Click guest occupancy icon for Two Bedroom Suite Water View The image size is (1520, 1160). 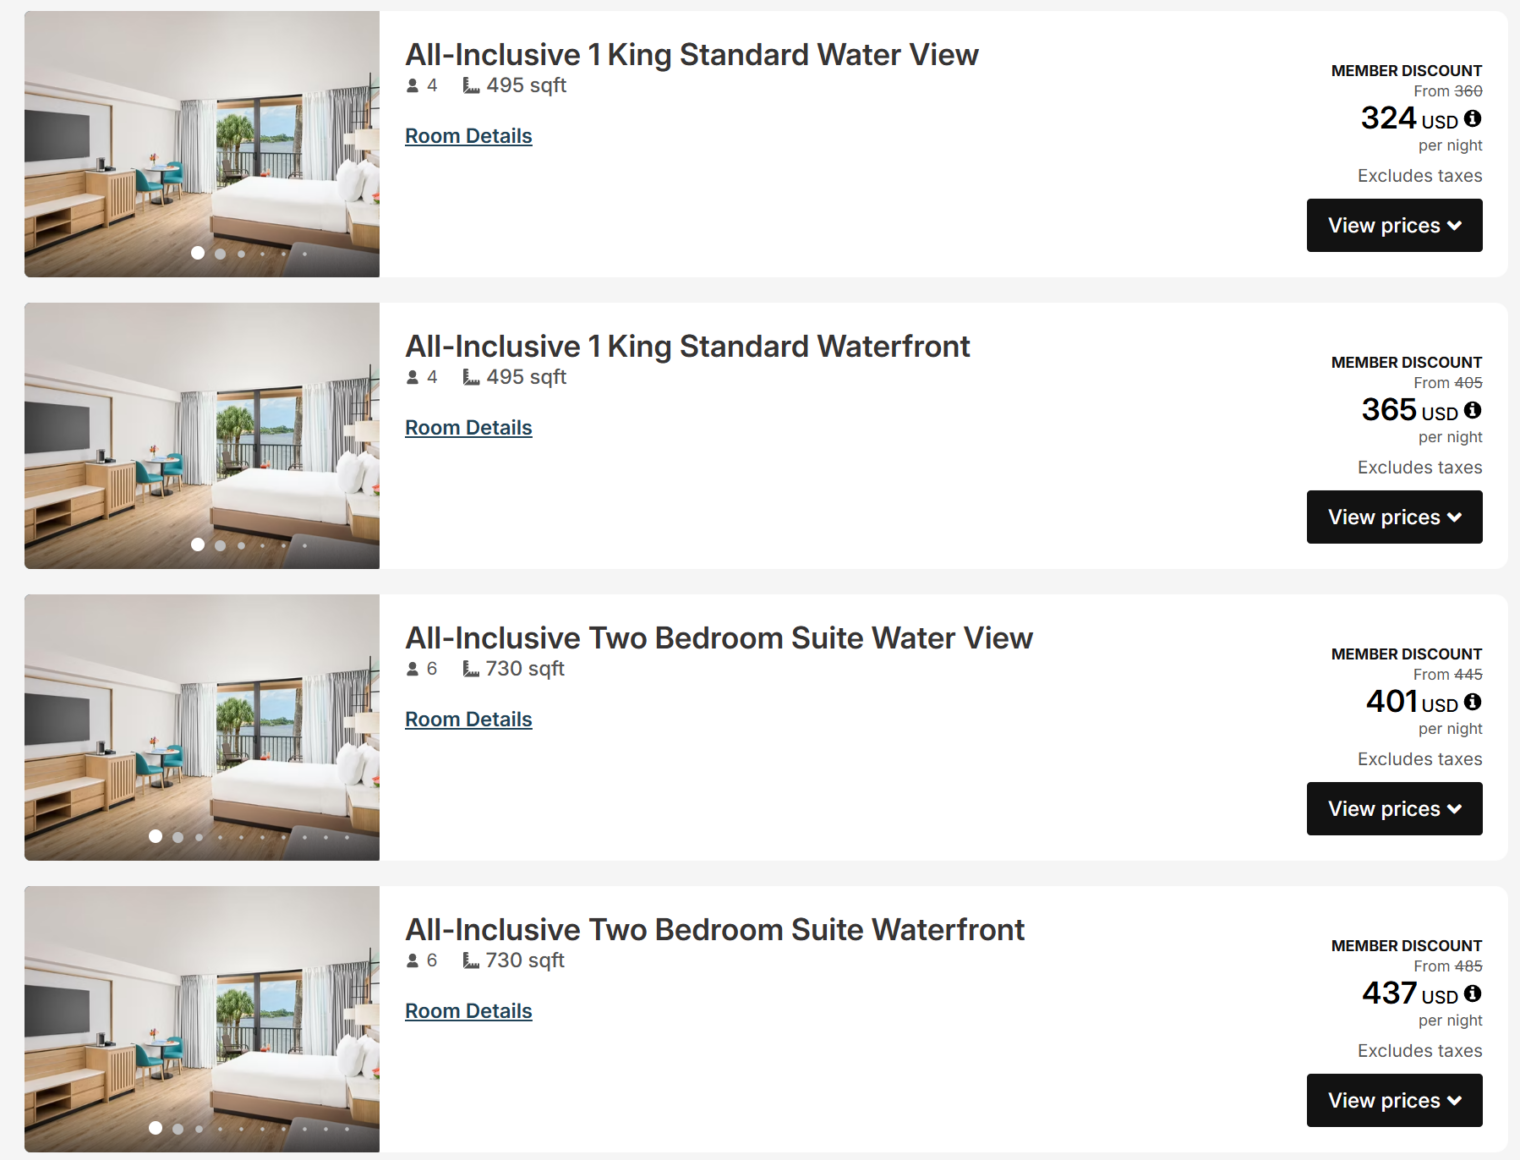[x=412, y=669]
